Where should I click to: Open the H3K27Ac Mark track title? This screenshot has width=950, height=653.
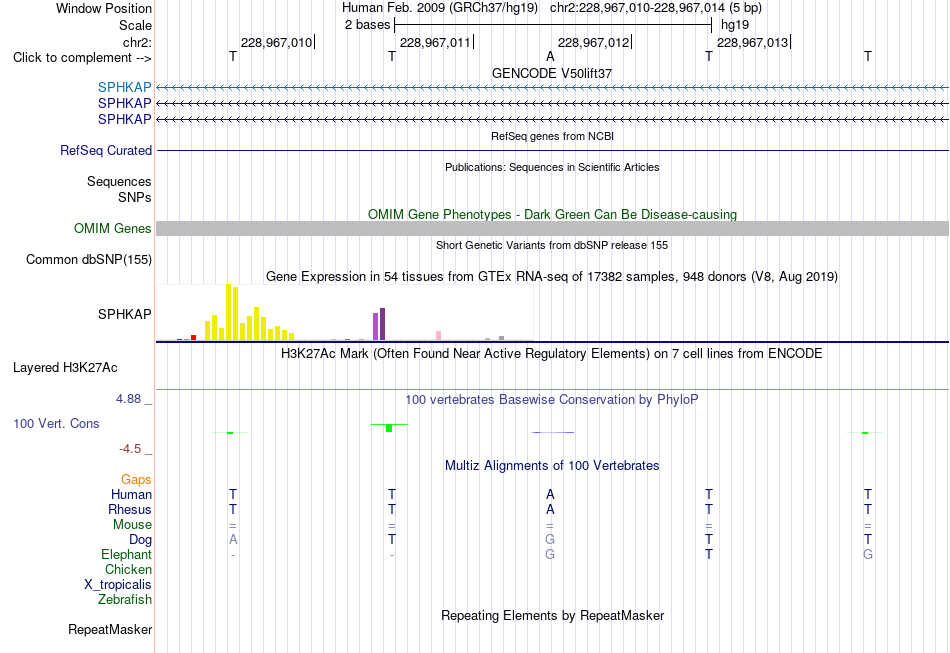(552, 354)
